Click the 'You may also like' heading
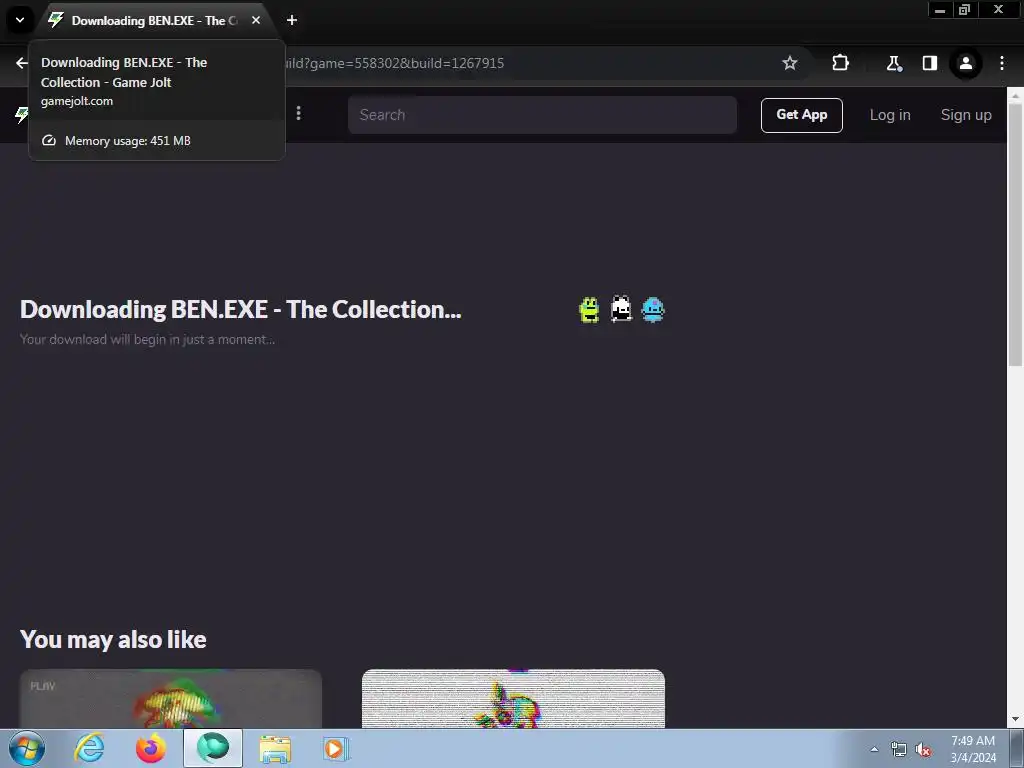 point(113,639)
